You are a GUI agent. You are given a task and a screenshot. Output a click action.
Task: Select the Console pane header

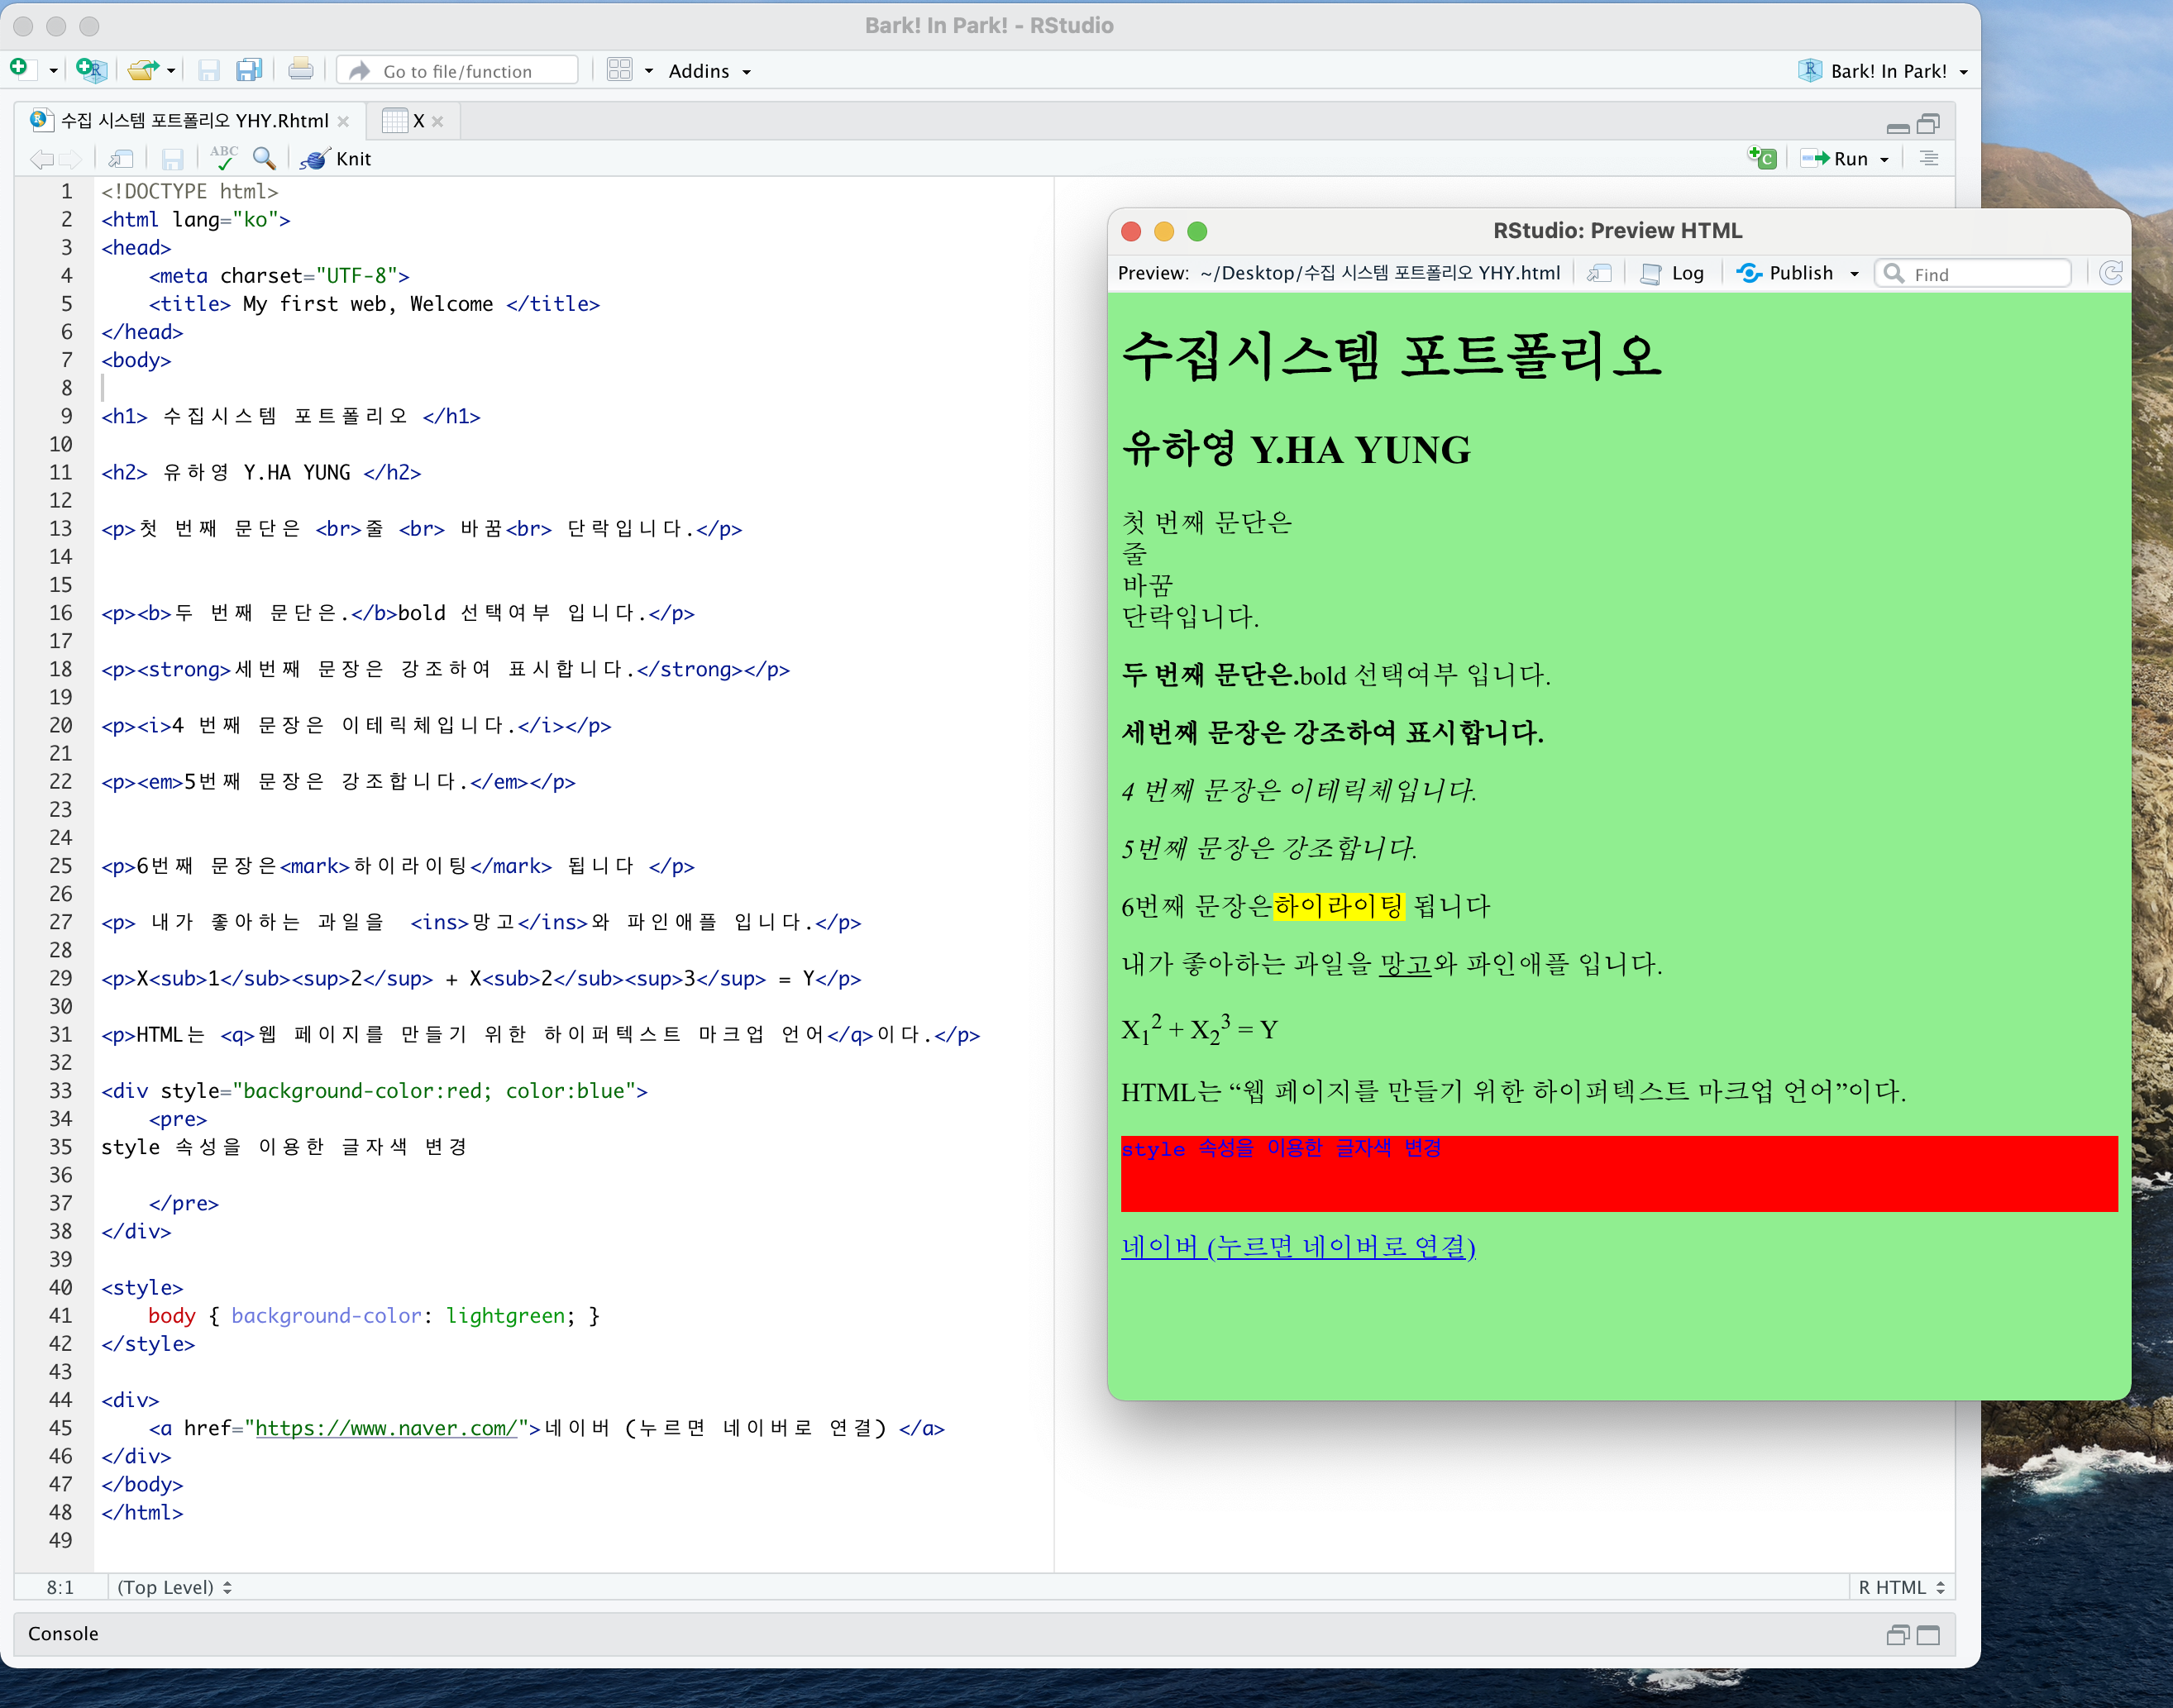click(x=984, y=1634)
